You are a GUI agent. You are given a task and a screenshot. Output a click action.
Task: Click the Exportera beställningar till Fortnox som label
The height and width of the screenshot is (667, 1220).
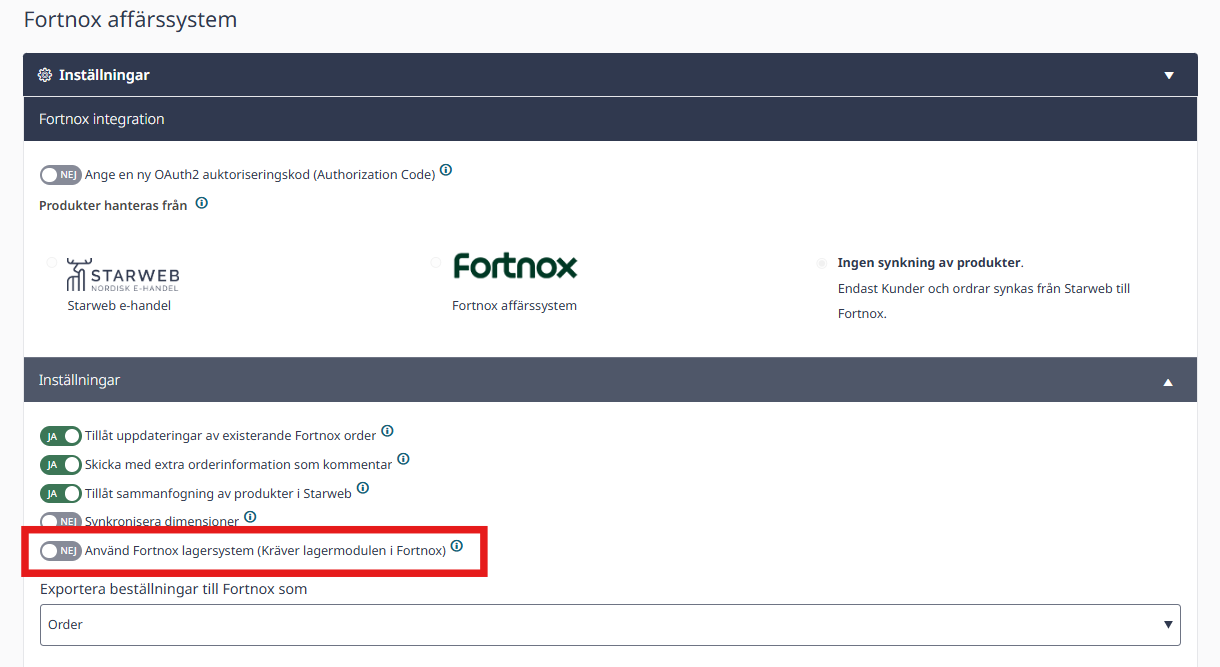click(x=174, y=589)
